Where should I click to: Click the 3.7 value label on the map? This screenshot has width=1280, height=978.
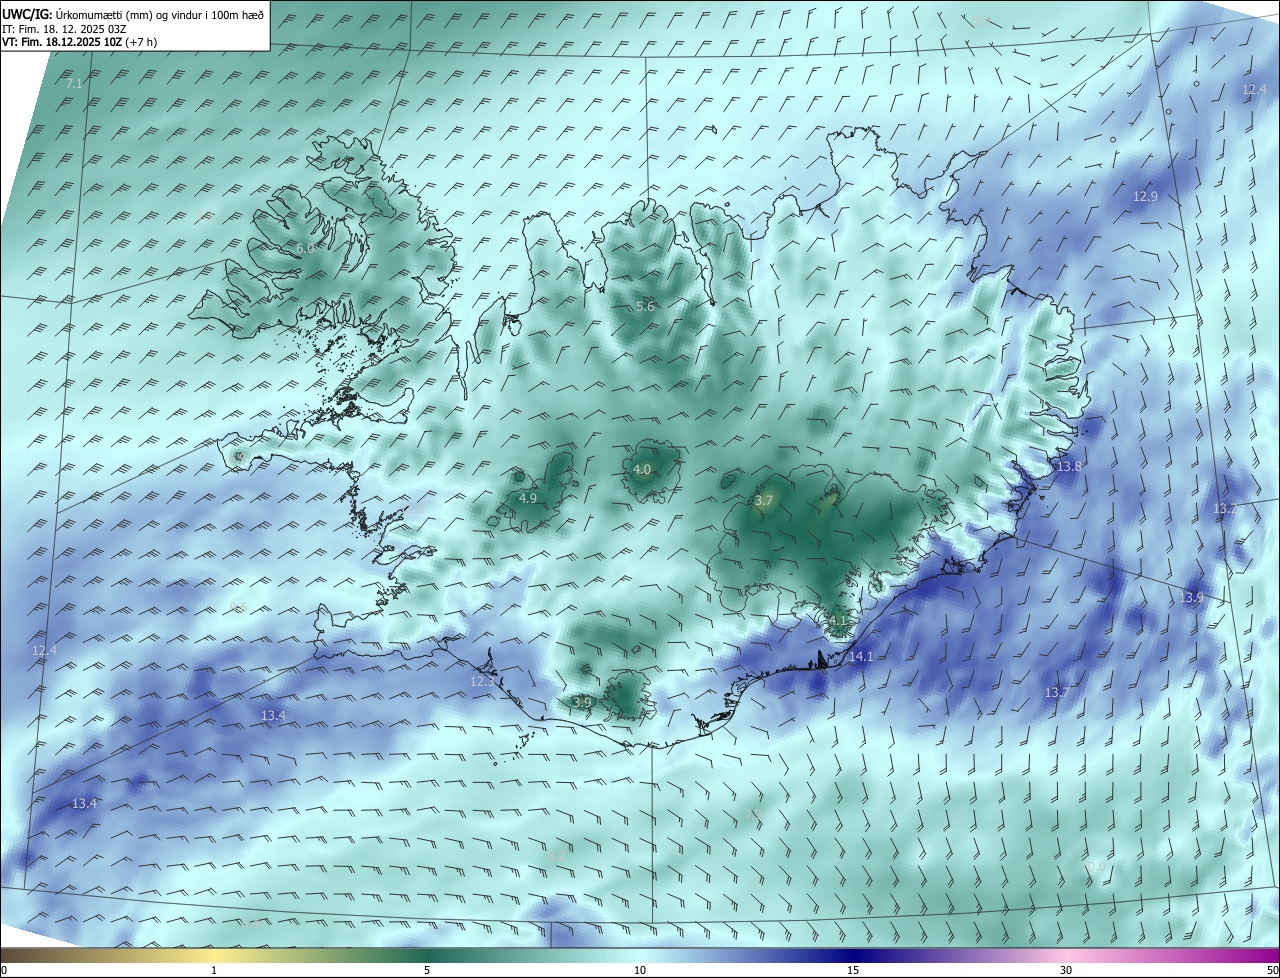pos(764,501)
